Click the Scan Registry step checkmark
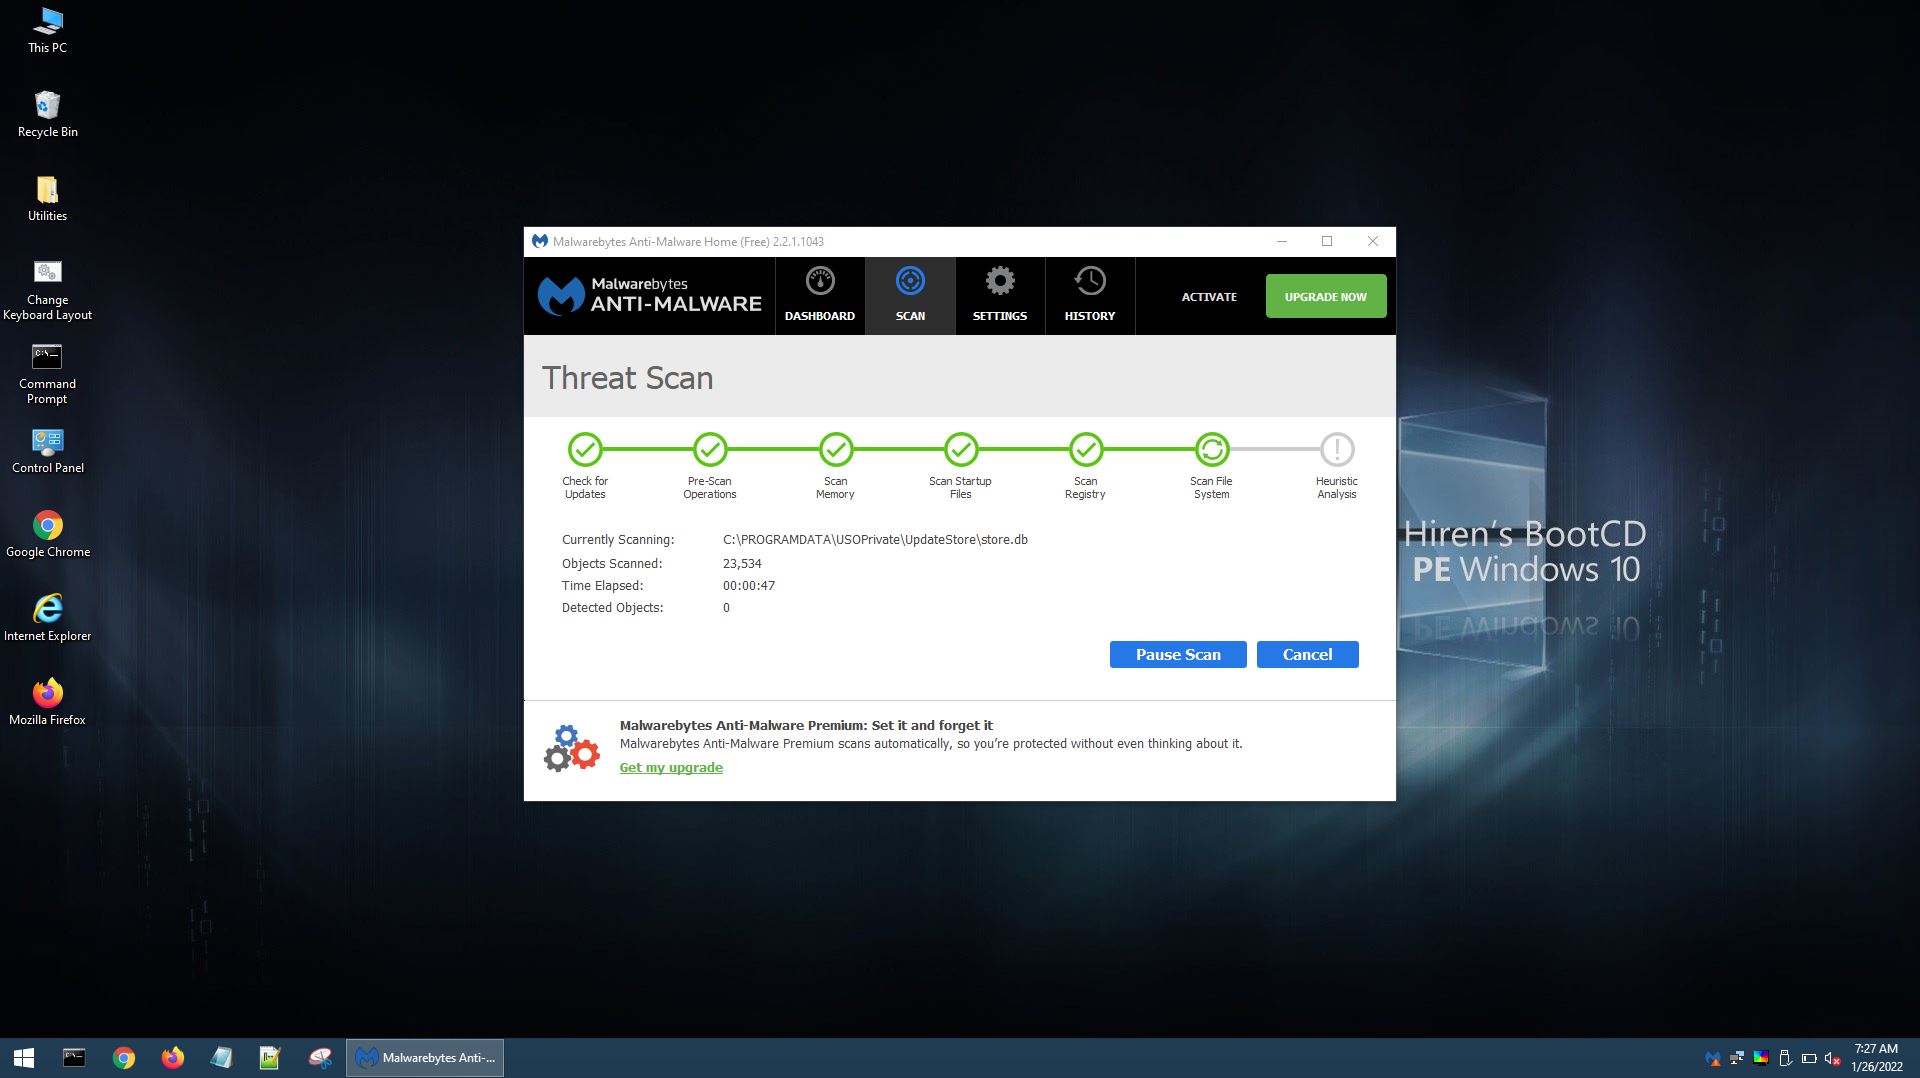Image resolution: width=1920 pixels, height=1078 pixels. (x=1086, y=450)
